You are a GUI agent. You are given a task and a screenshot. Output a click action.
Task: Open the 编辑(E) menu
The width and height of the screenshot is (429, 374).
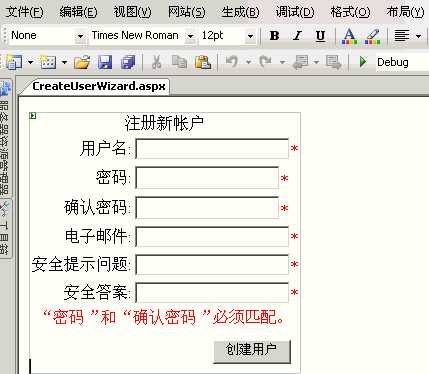tap(78, 12)
